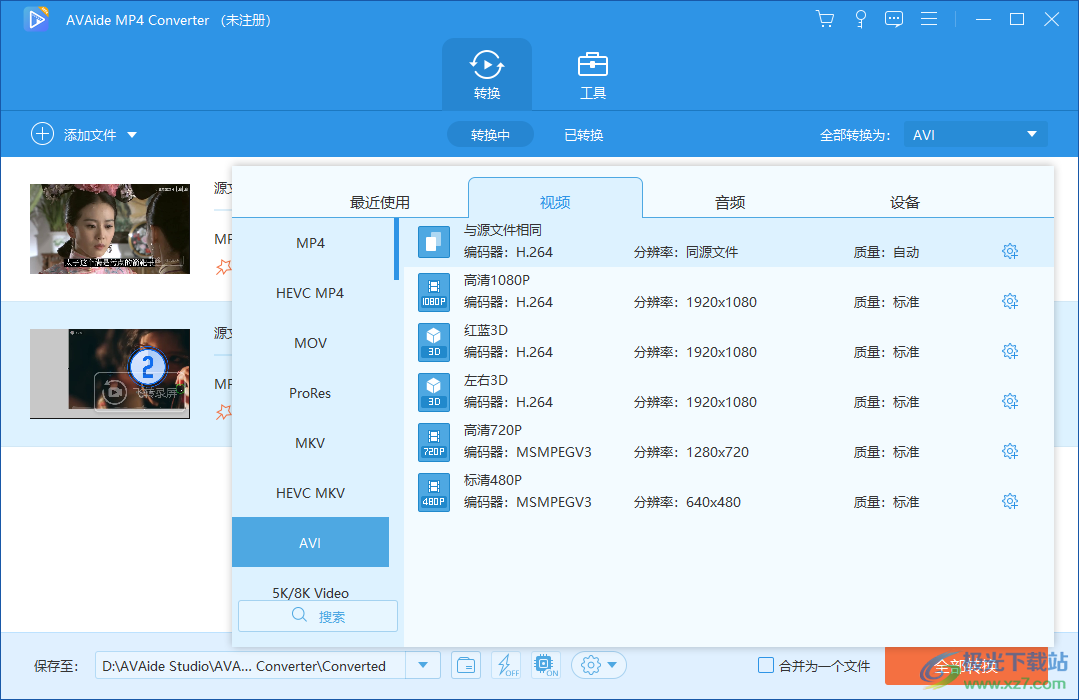1079x700 pixels.
Task: Open settings gear for 标清480P preset
Action: pos(1009,502)
